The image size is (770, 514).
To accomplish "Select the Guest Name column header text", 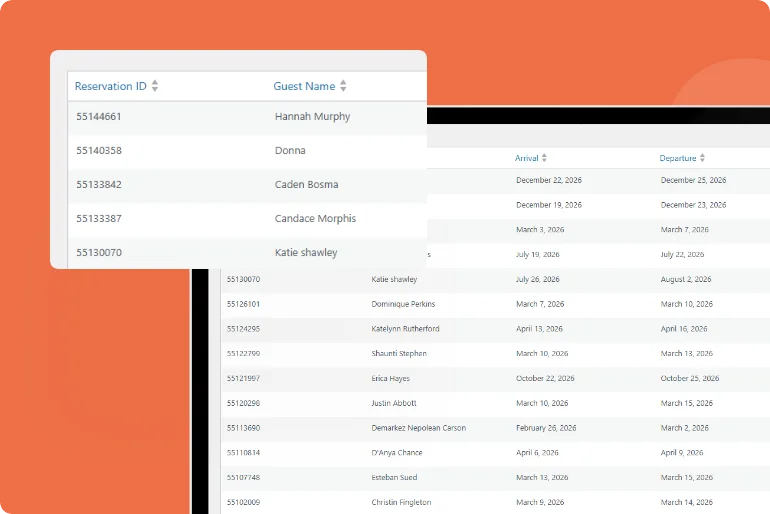I will 304,87.
